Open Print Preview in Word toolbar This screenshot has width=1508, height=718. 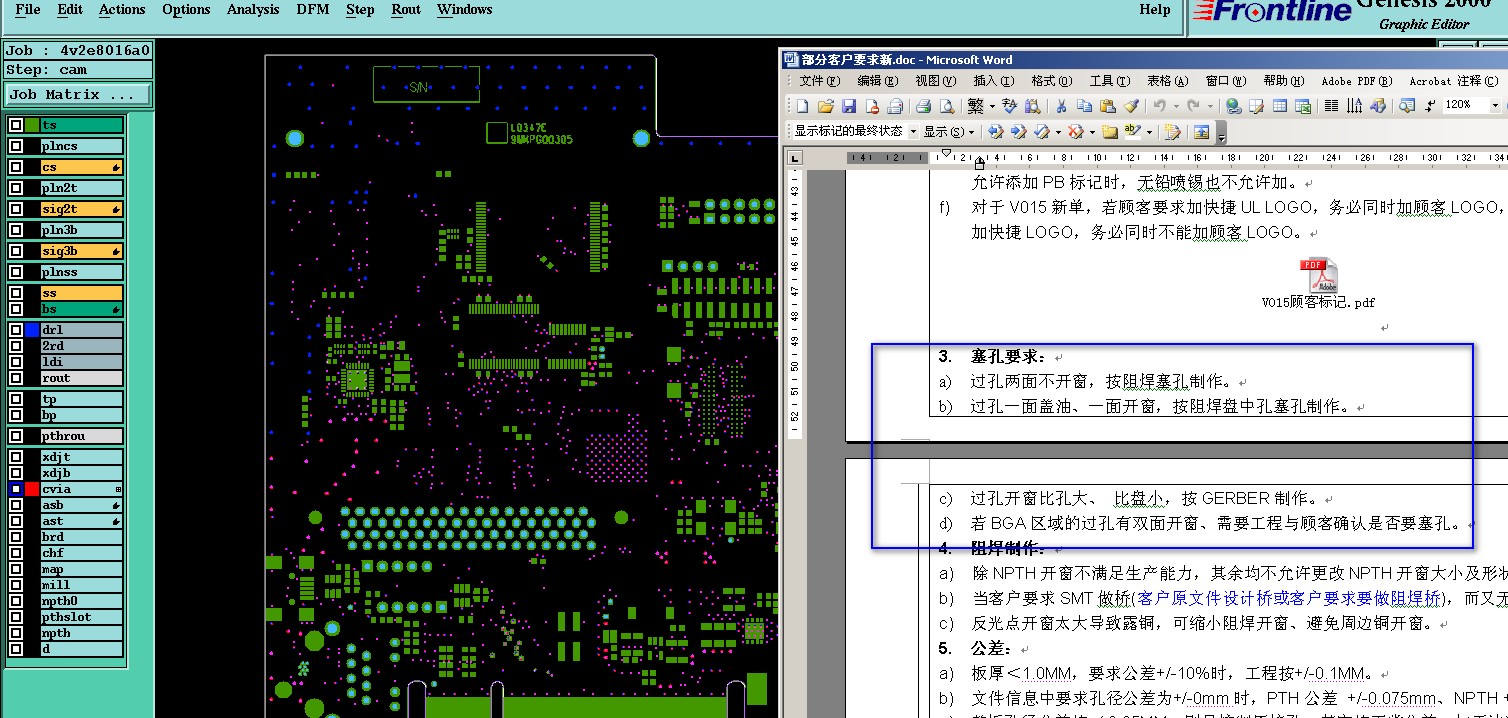[x=947, y=106]
